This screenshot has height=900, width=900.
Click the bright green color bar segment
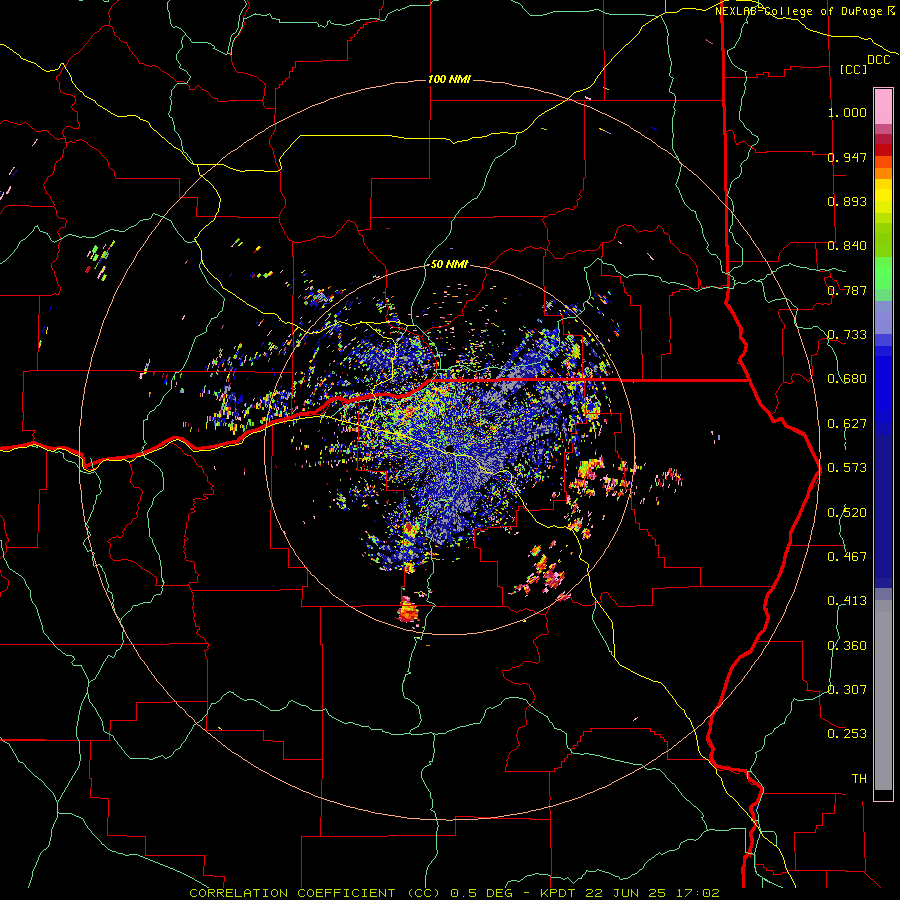[x=883, y=273]
